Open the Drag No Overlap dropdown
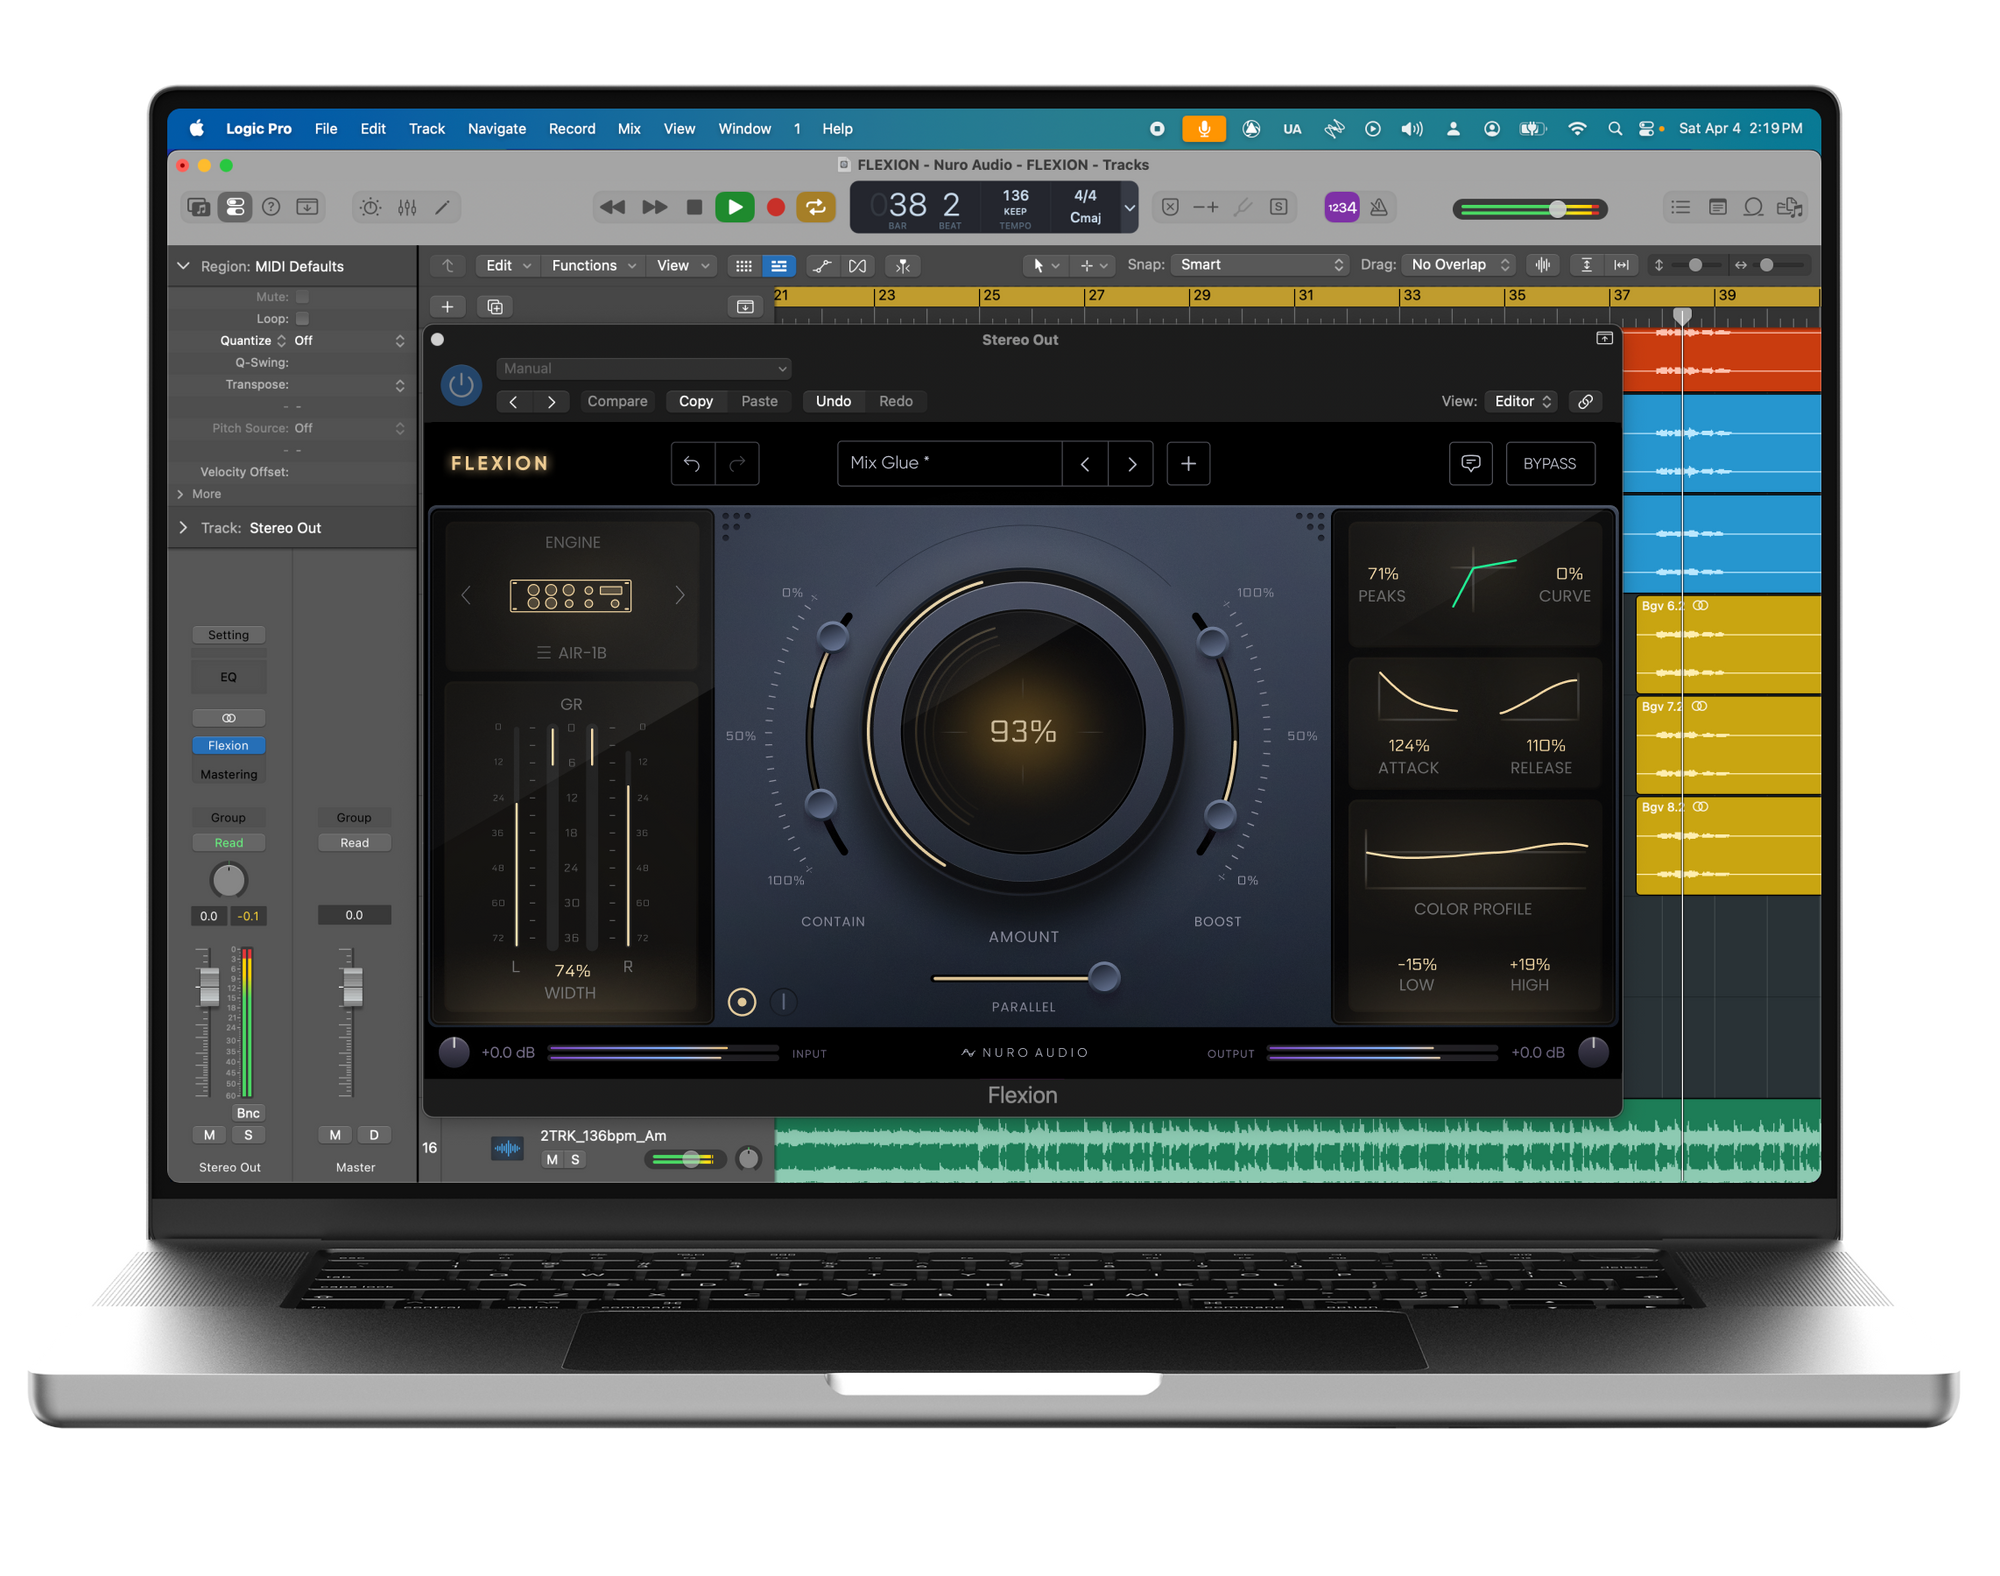The height and width of the screenshot is (1576, 2000). coord(1459,265)
